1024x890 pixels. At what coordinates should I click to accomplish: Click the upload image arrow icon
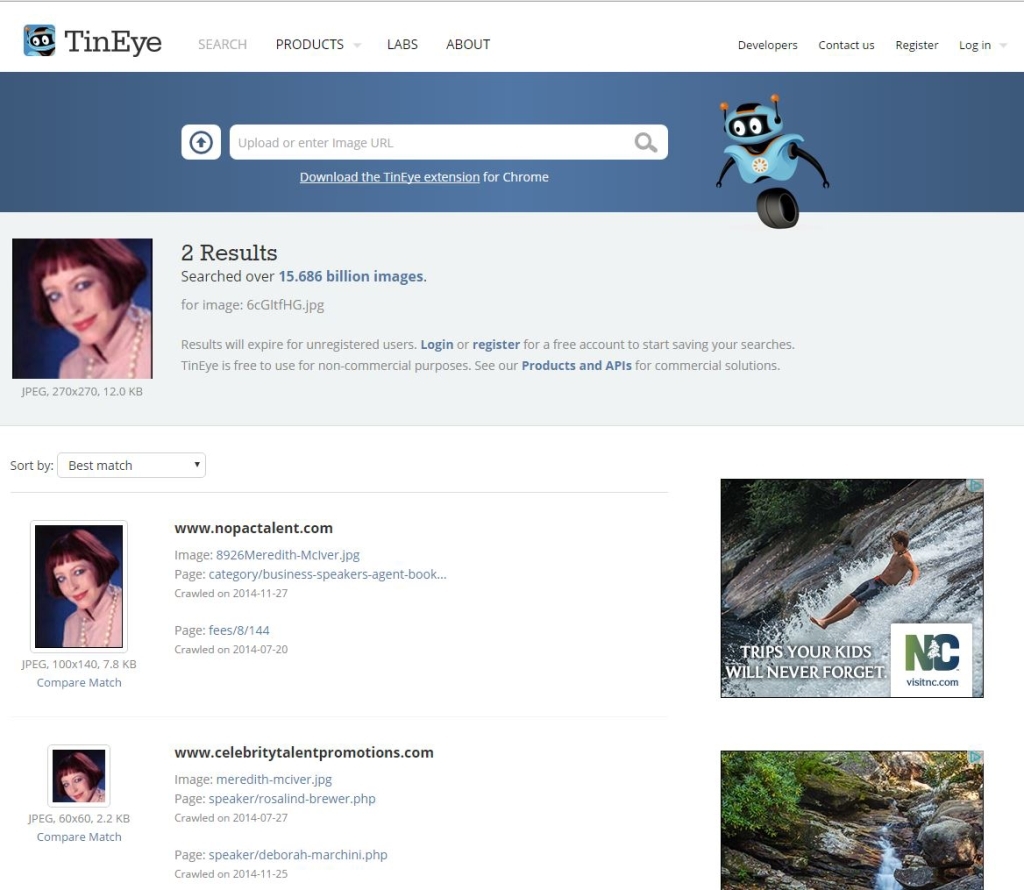tap(200, 141)
